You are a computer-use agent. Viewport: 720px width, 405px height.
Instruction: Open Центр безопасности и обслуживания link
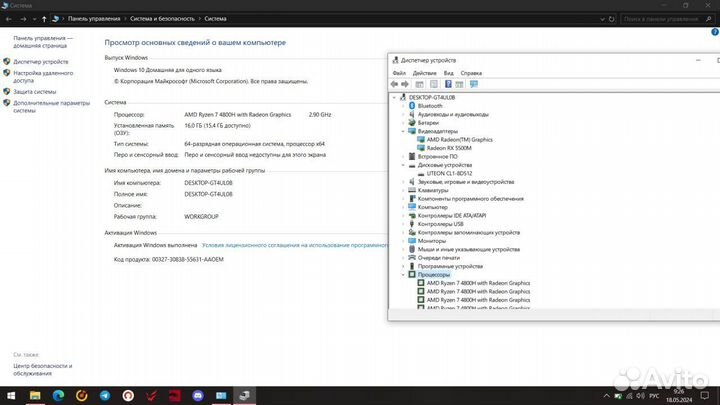[43, 370]
